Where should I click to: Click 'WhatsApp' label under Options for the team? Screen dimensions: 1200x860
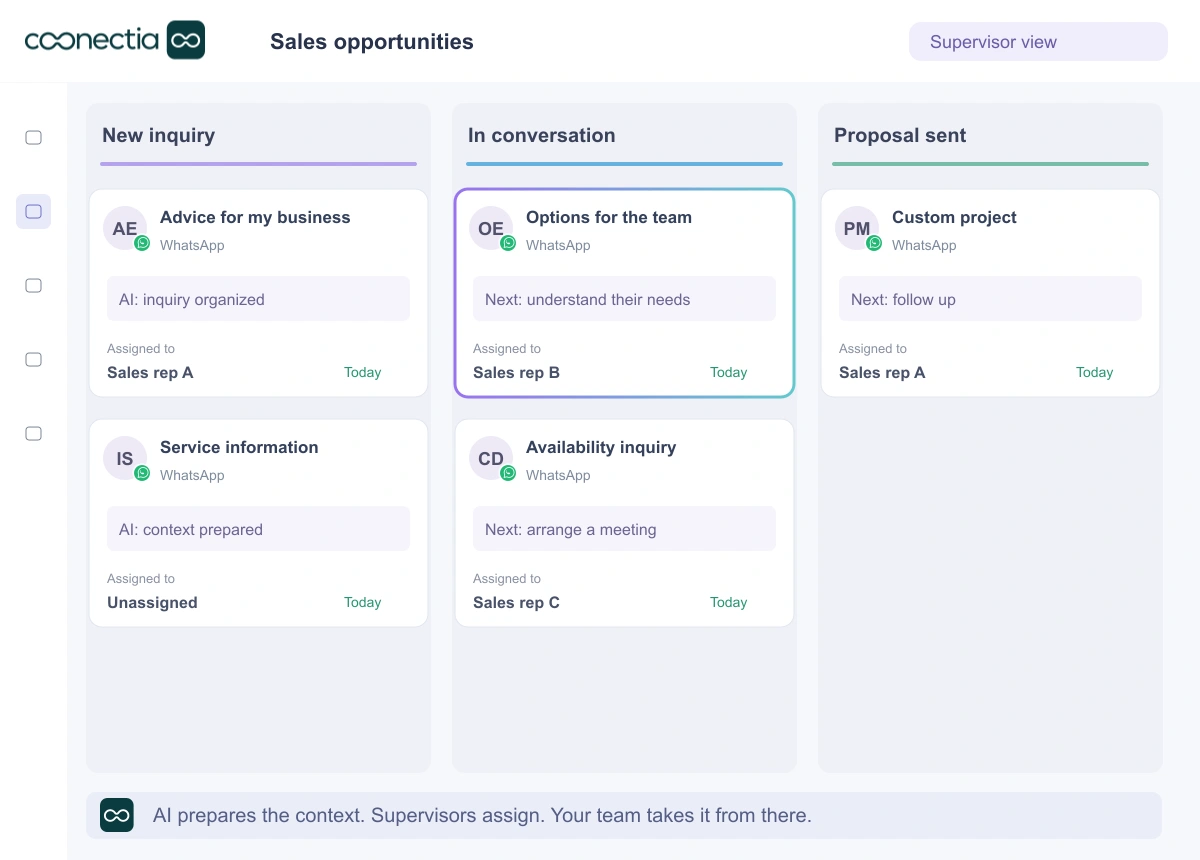click(558, 245)
